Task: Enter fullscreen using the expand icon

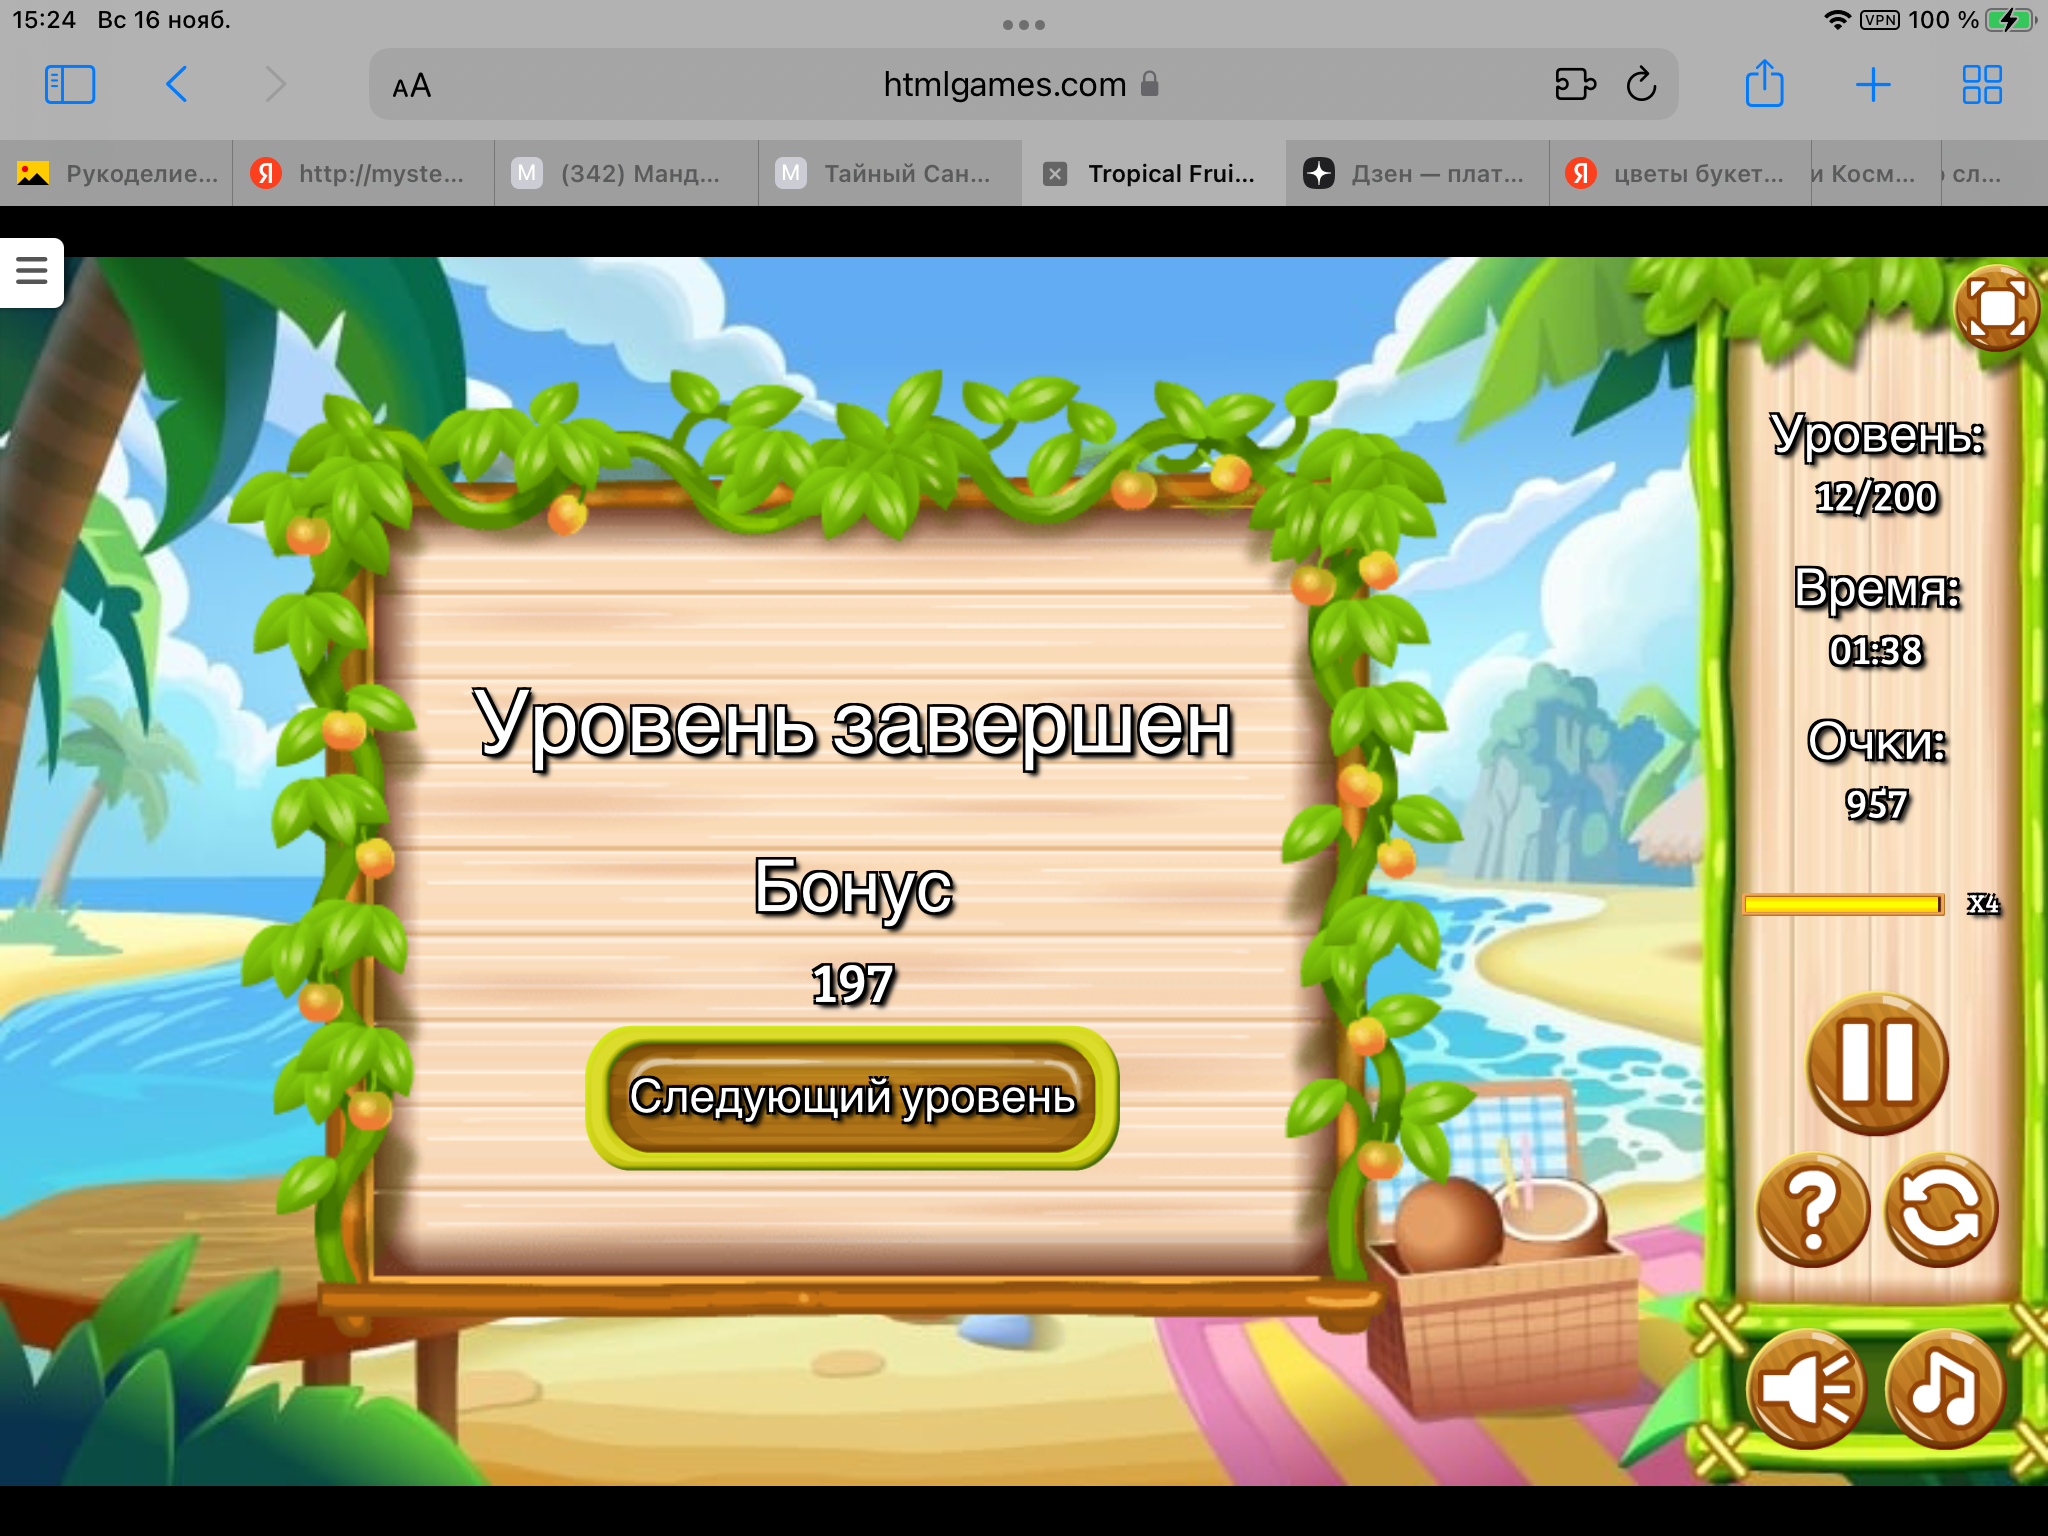Action: tap(1996, 308)
